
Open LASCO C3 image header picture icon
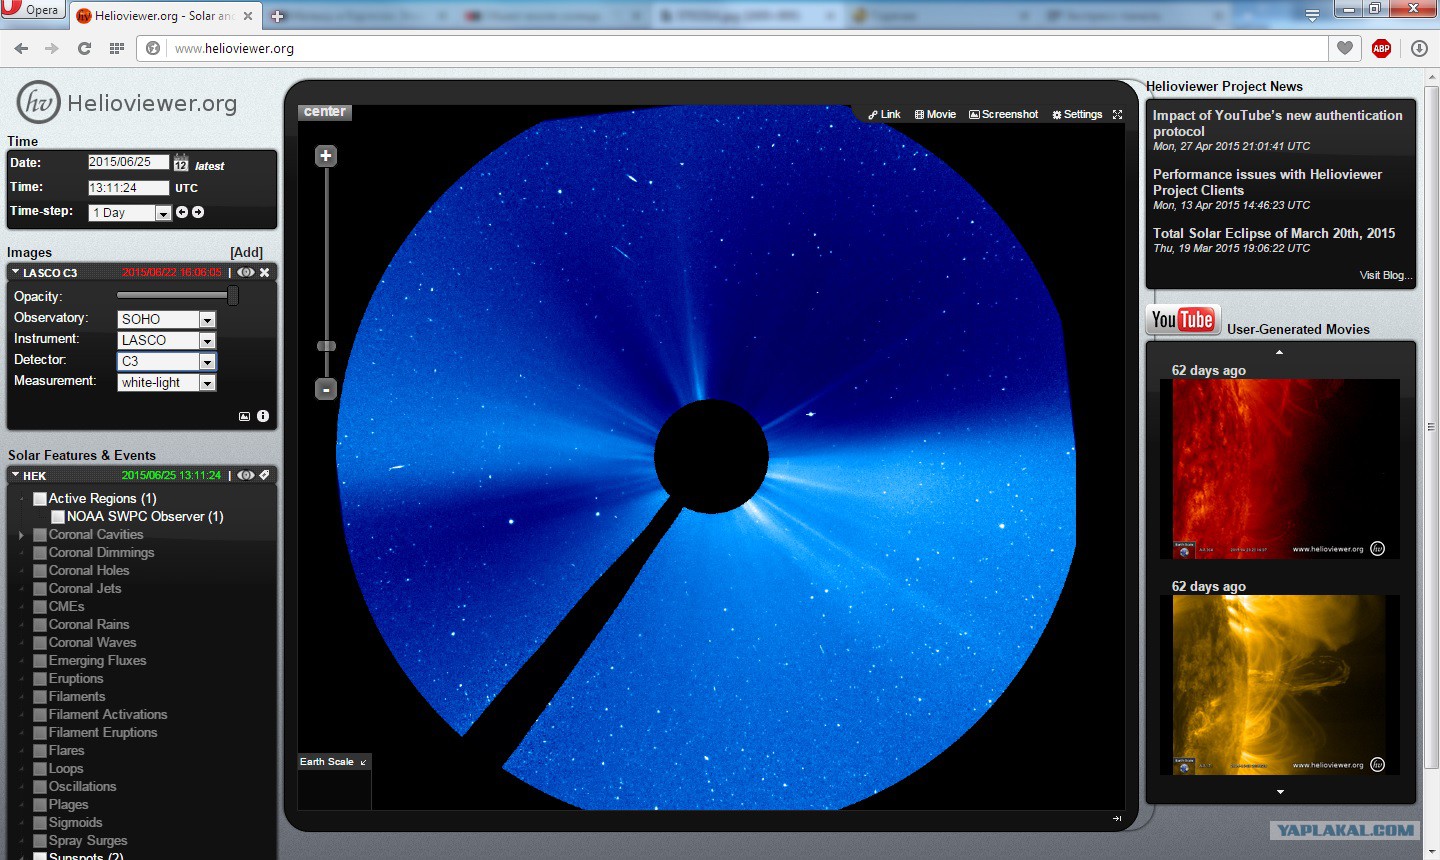(245, 416)
